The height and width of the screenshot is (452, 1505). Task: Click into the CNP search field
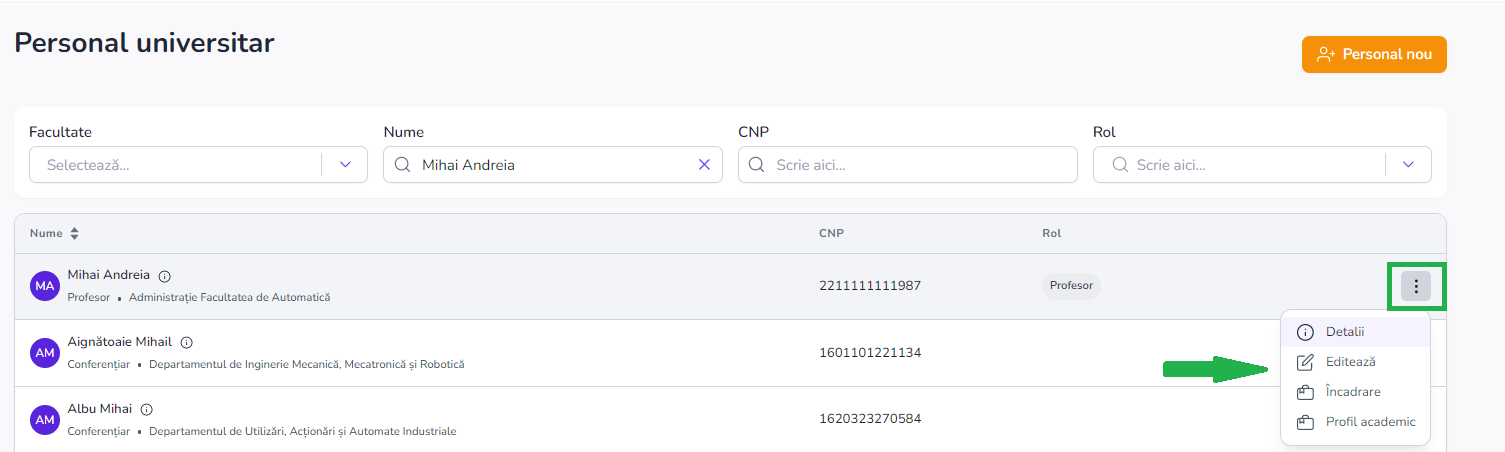tap(920, 165)
